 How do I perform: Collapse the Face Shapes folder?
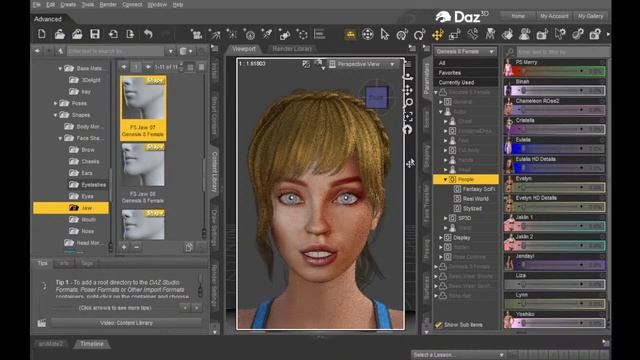(x=60, y=138)
